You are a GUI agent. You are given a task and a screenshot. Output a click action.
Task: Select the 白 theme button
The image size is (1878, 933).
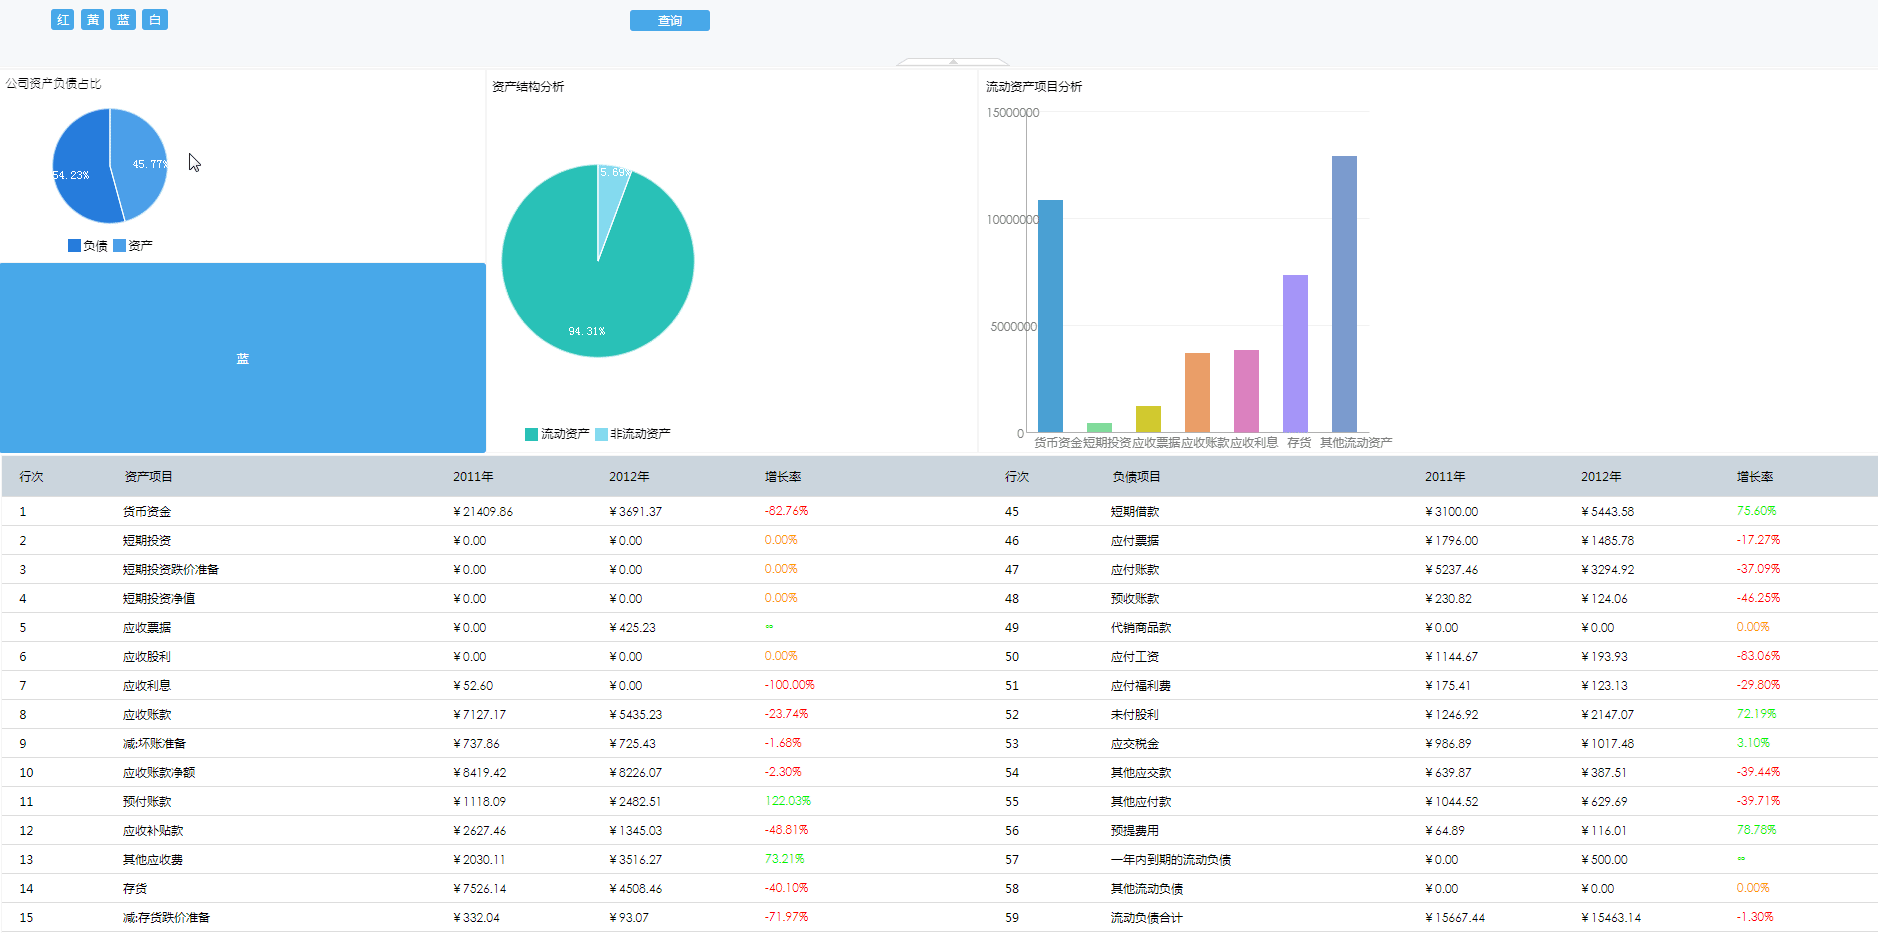tap(155, 20)
